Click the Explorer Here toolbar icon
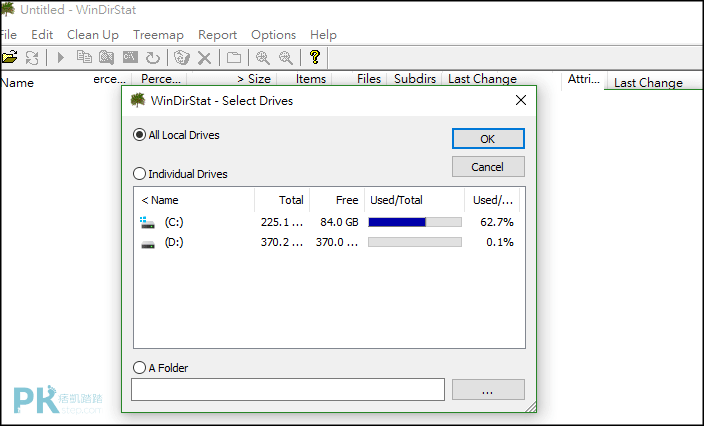The width and height of the screenshot is (704, 426). [106, 57]
